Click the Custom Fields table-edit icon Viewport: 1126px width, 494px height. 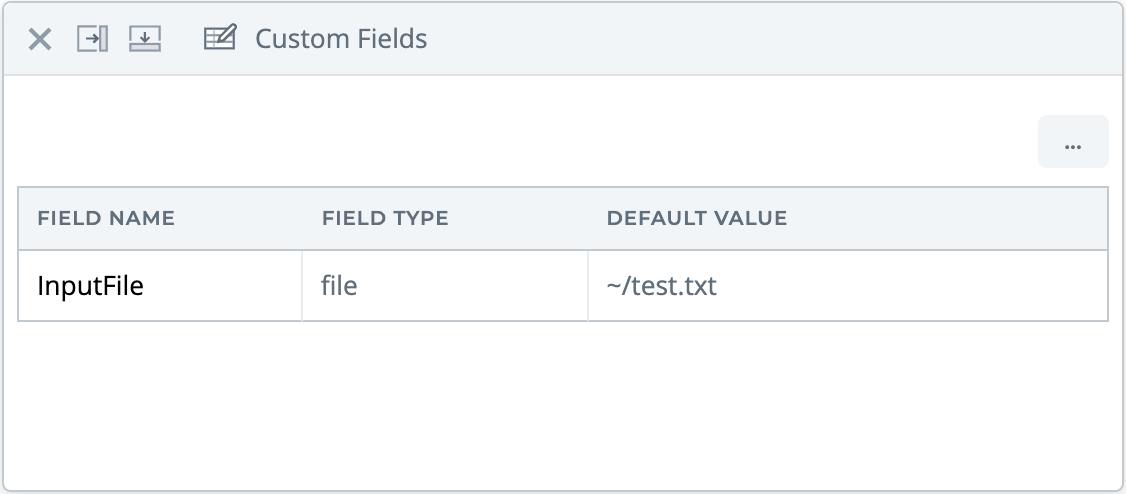[219, 39]
